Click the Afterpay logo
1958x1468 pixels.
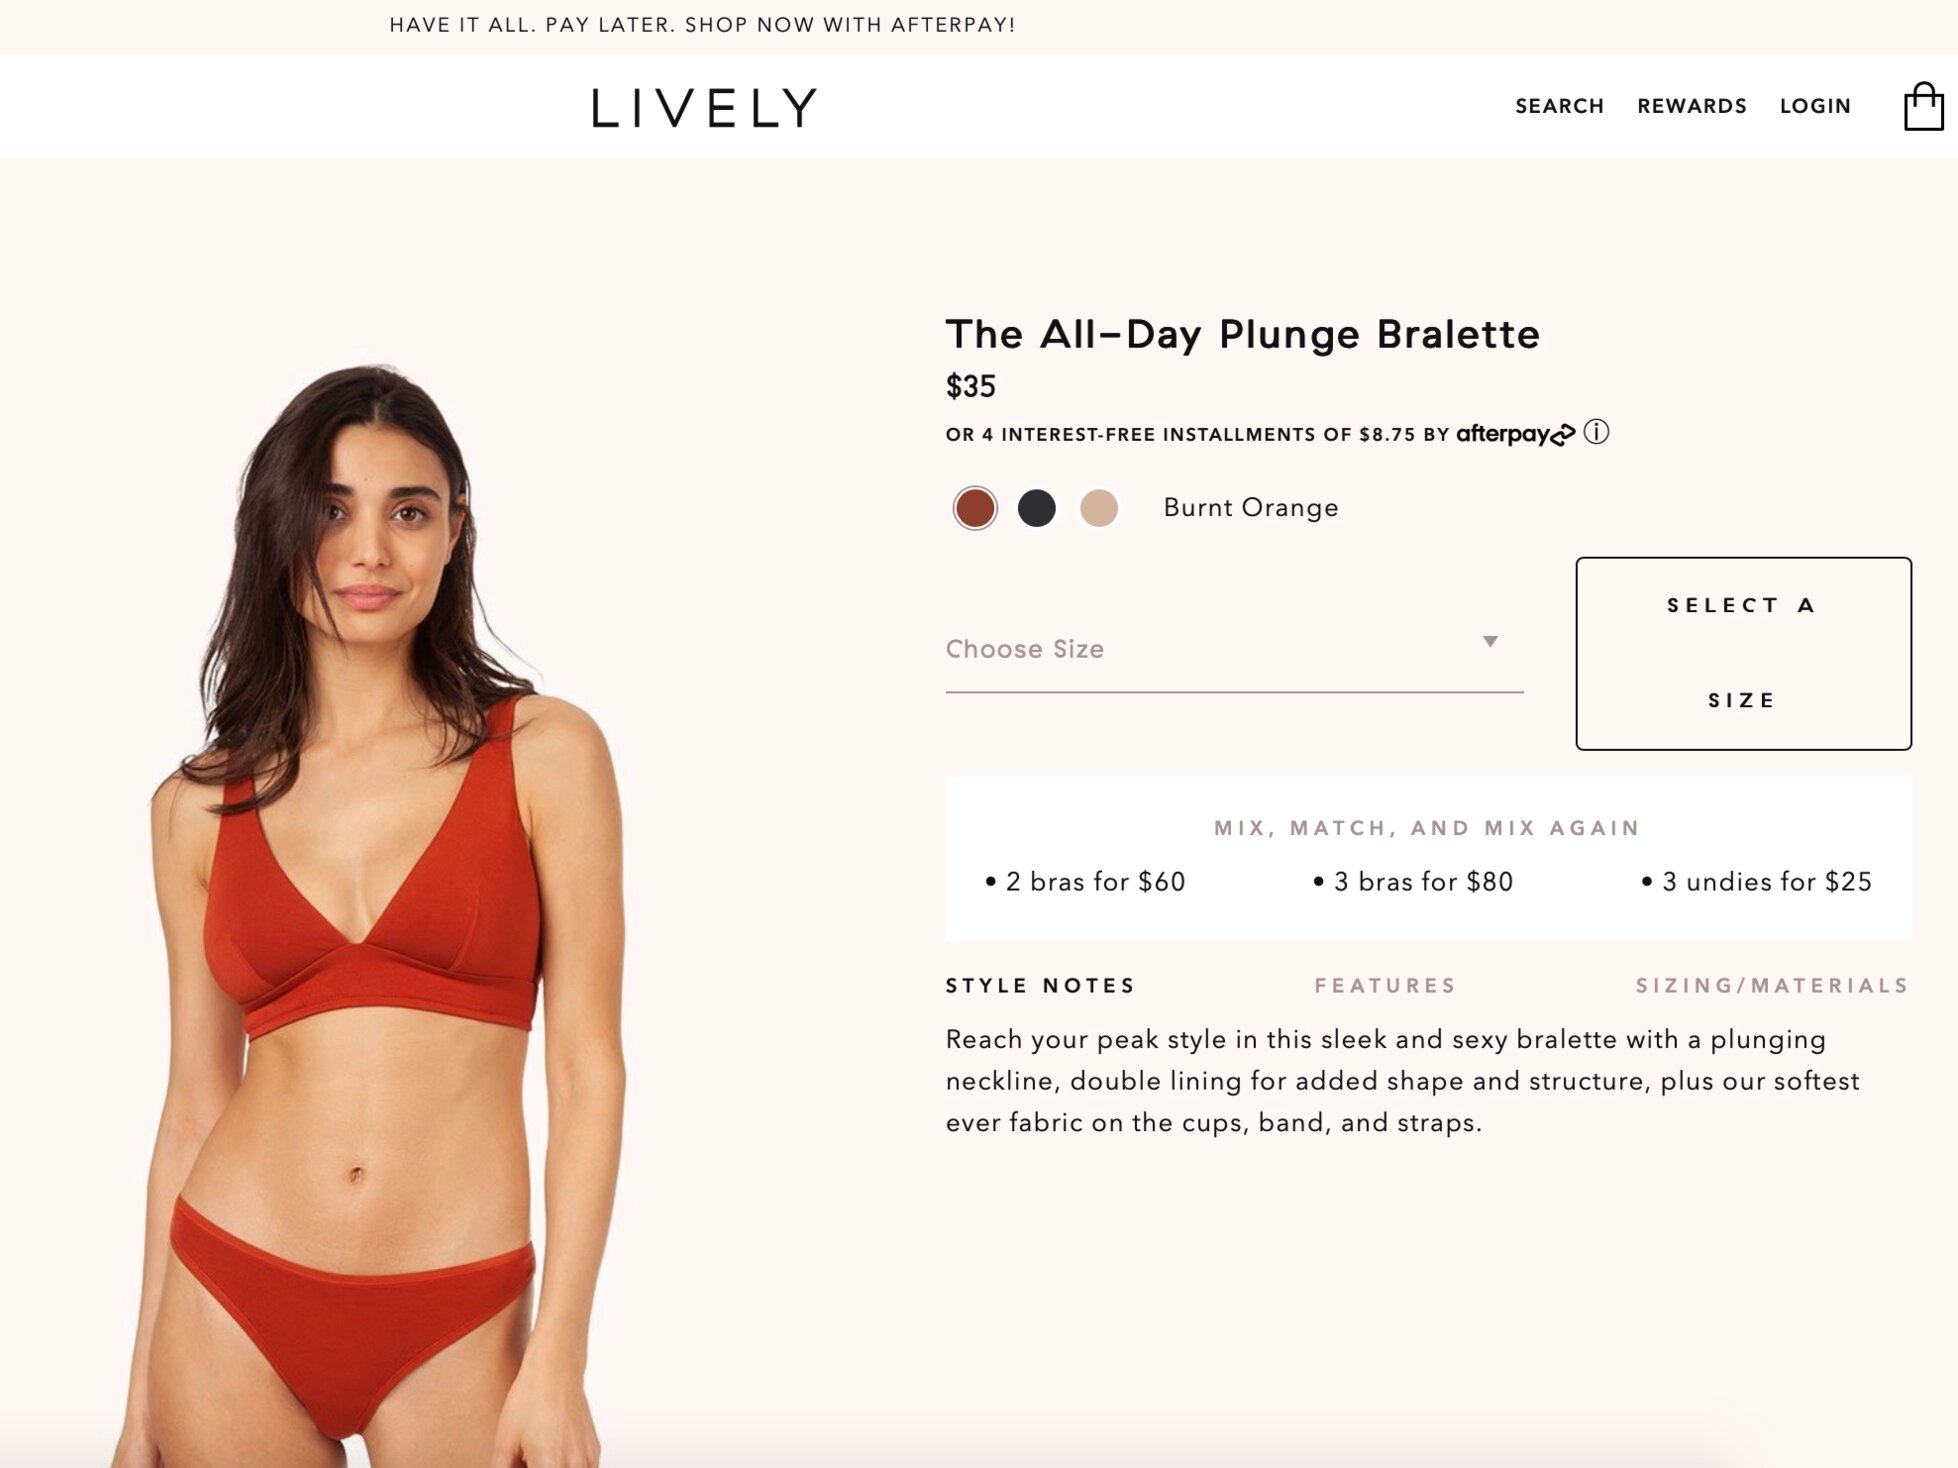(x=1515, y=434)
